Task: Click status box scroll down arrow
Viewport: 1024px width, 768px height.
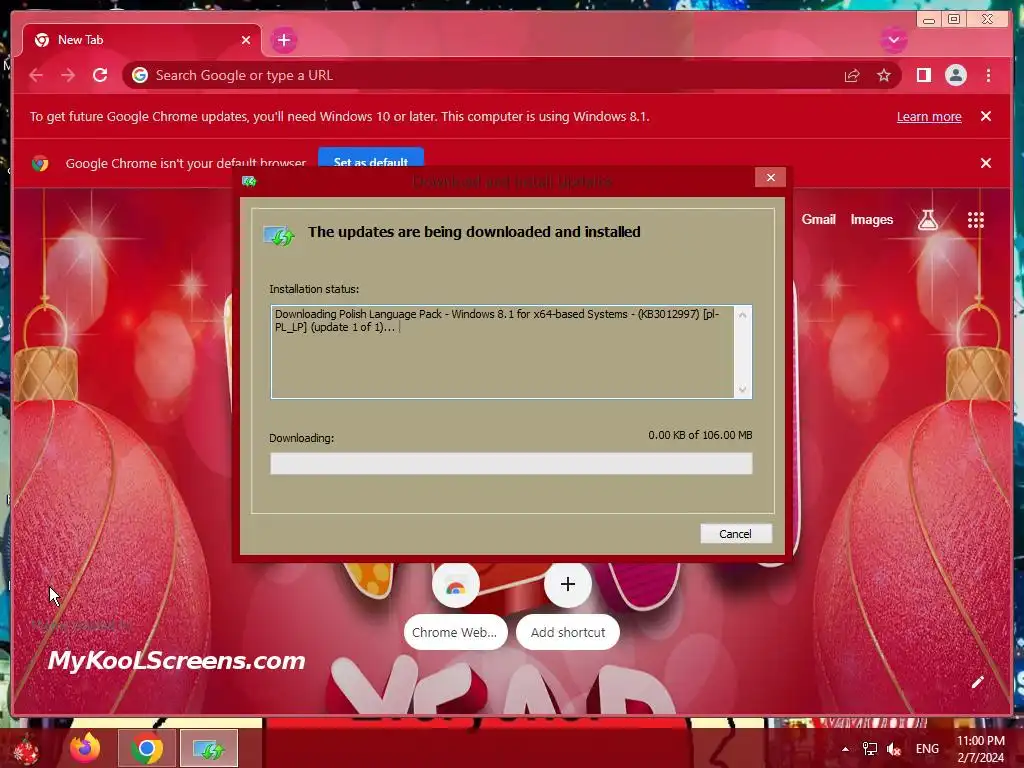Action: click(x=743, y=389)
